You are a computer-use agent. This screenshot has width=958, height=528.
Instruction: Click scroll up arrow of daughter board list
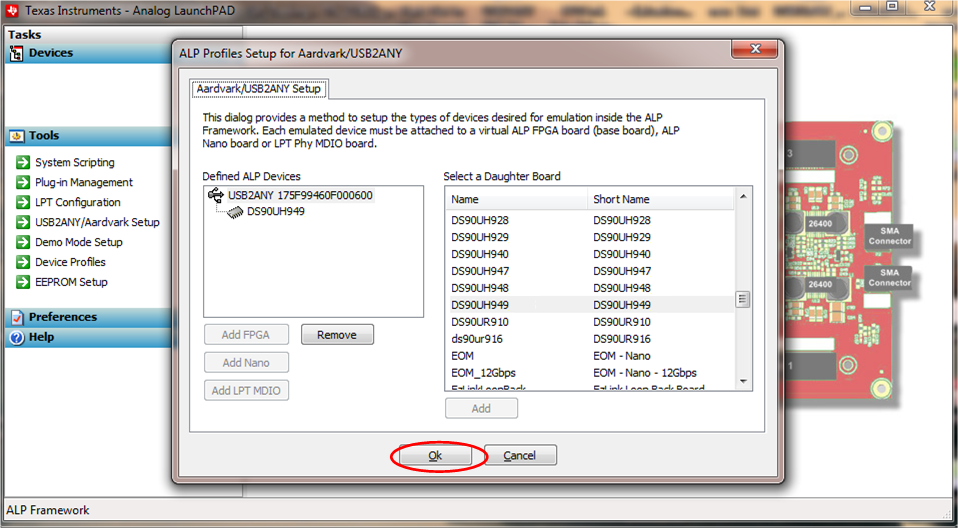point(743,196)
